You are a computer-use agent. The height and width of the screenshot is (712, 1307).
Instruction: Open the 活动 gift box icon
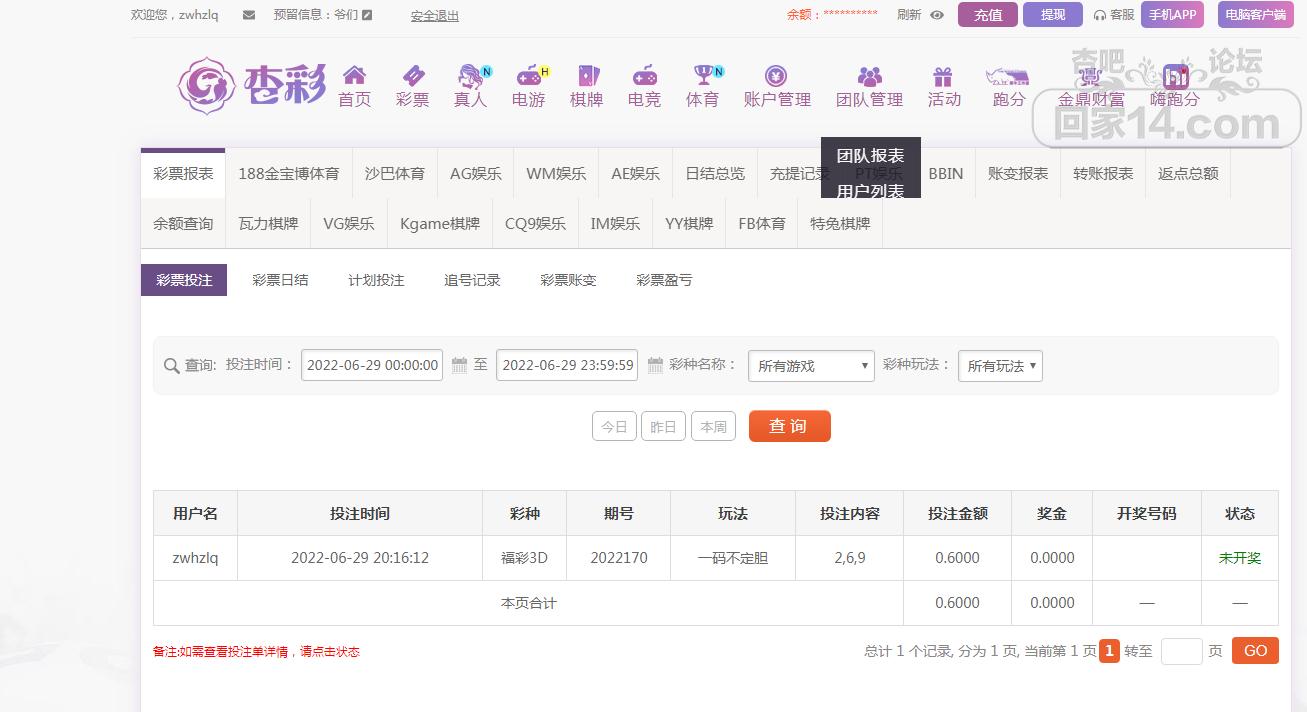tap(943, 76)
